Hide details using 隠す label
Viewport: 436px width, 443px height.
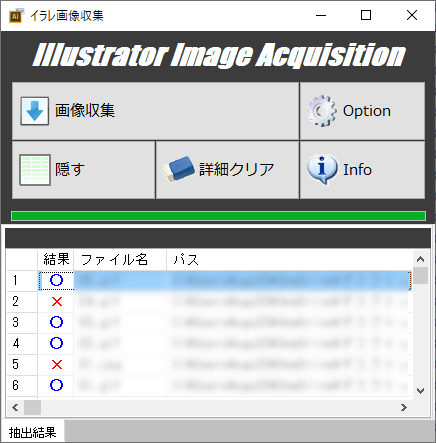pos(70,169)
